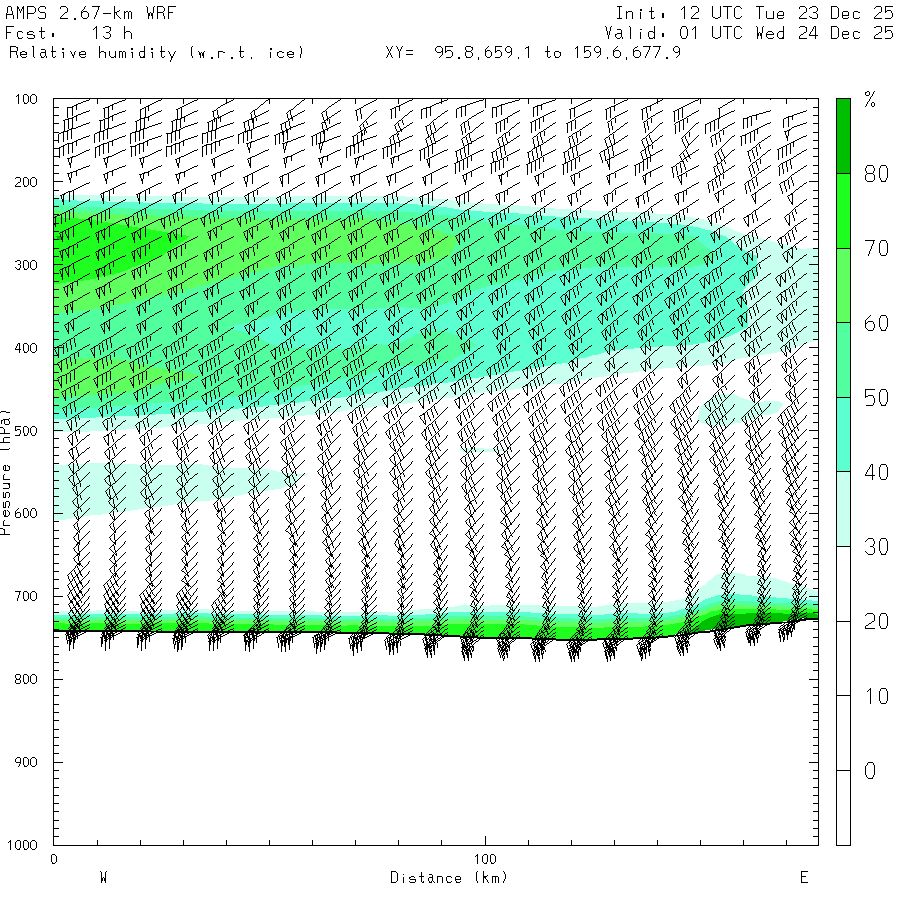This screenshot has width=900, height=900.
Task: Click the colorbar label 80
Action: pos(876,174)
